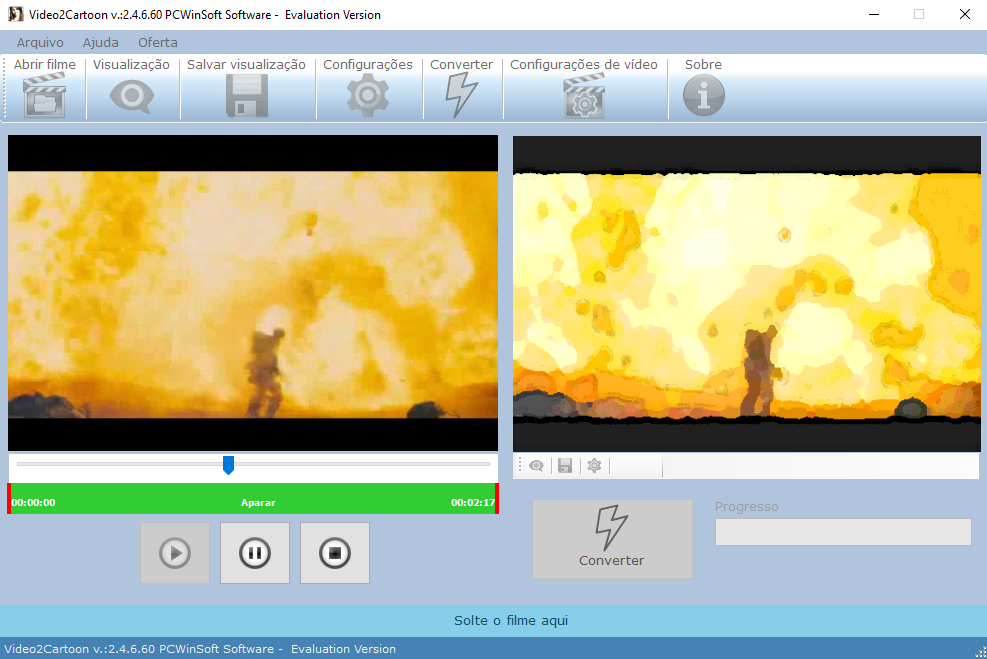This screenshot has width=987, height=659.
Task: Click small save icon below cartoon preview
Action: 565,466
